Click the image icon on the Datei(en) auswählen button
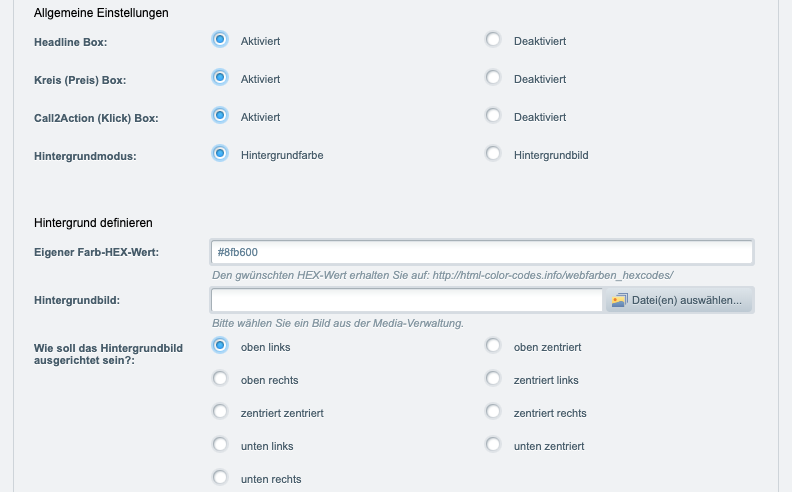The image size is (792, 492). click(x=619, y=301)
